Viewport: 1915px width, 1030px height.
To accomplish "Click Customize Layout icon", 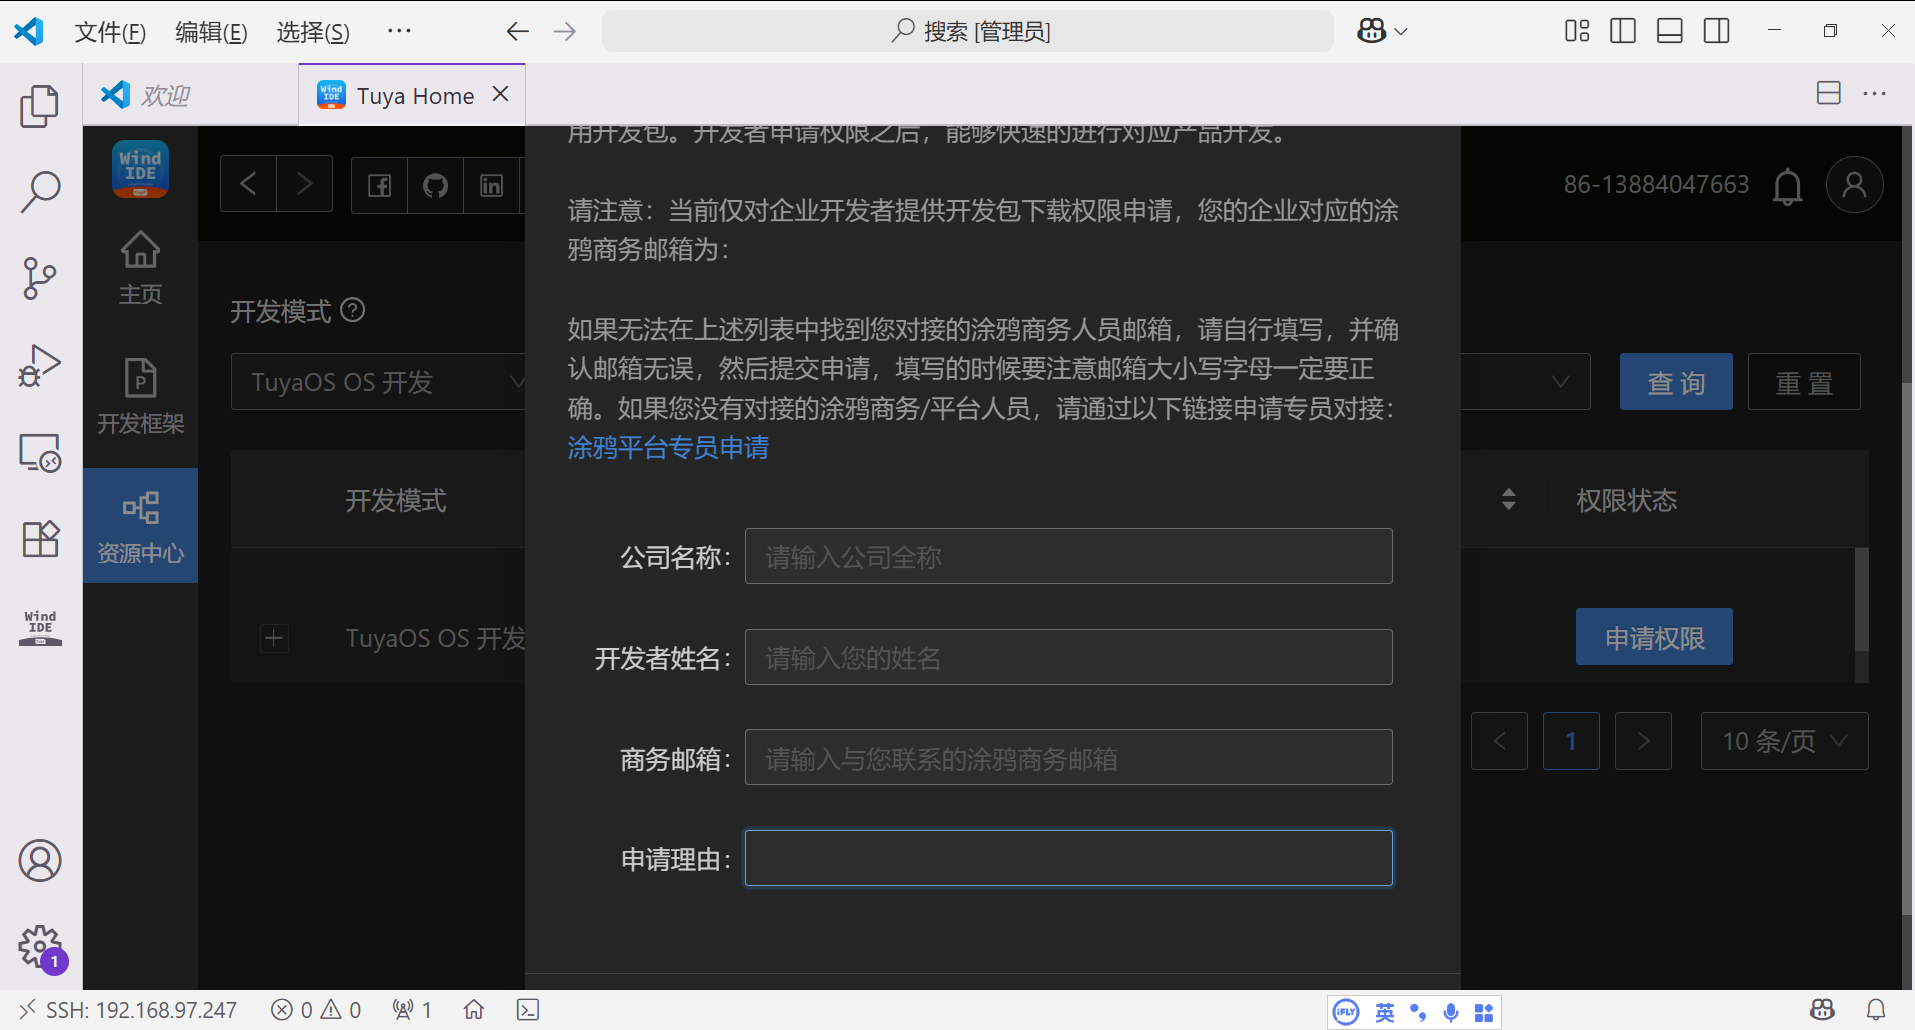I will [1577, 31].
